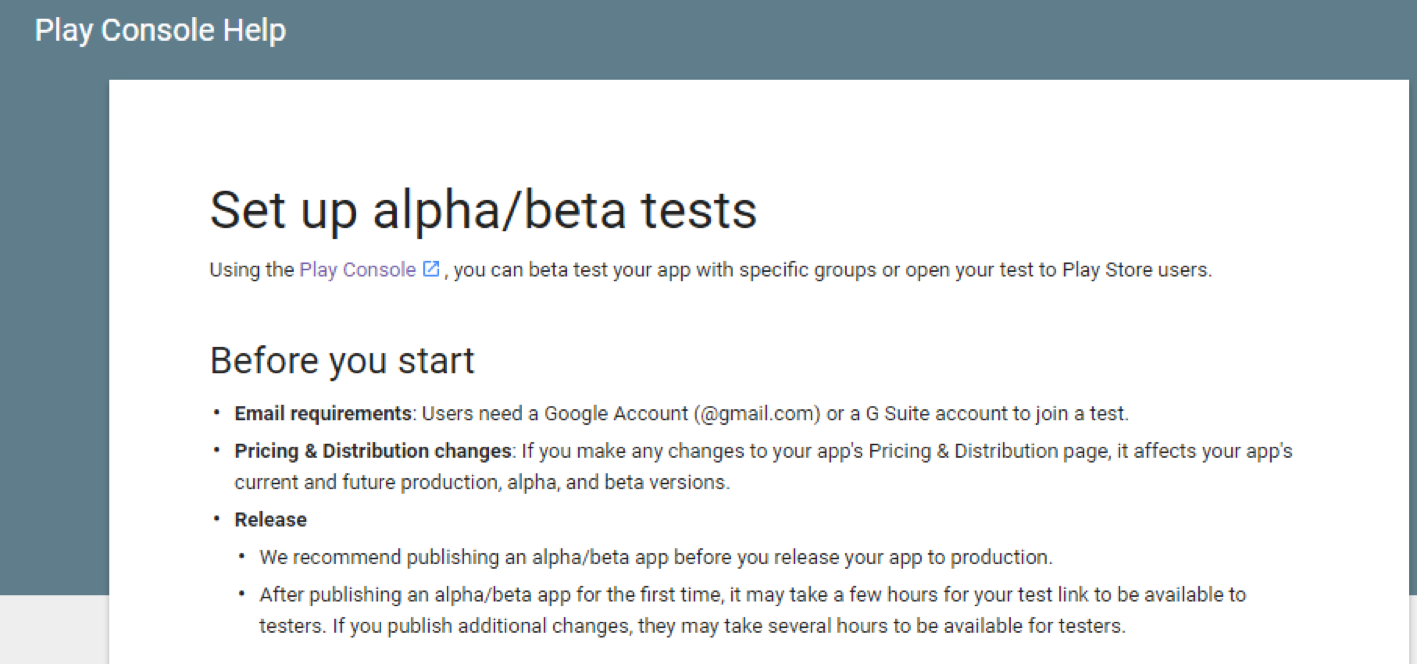Click the bullet before Pricing & Distribution changes
1417x664 pixels.
point(217,451)
